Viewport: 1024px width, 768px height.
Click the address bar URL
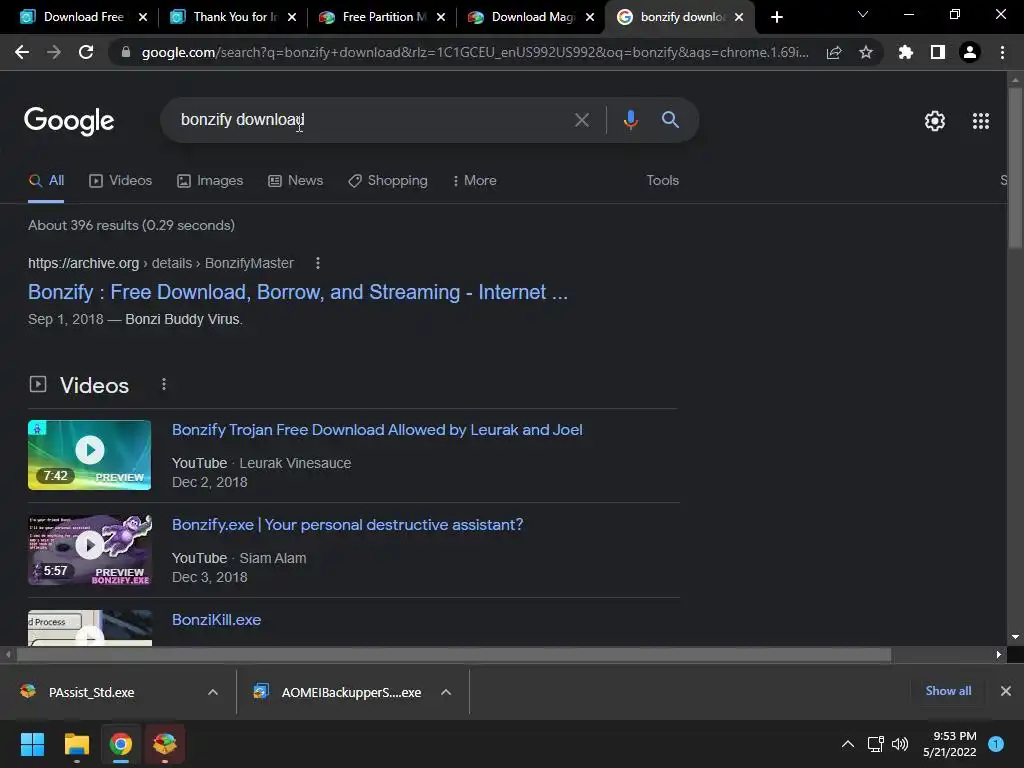[475, 52]
